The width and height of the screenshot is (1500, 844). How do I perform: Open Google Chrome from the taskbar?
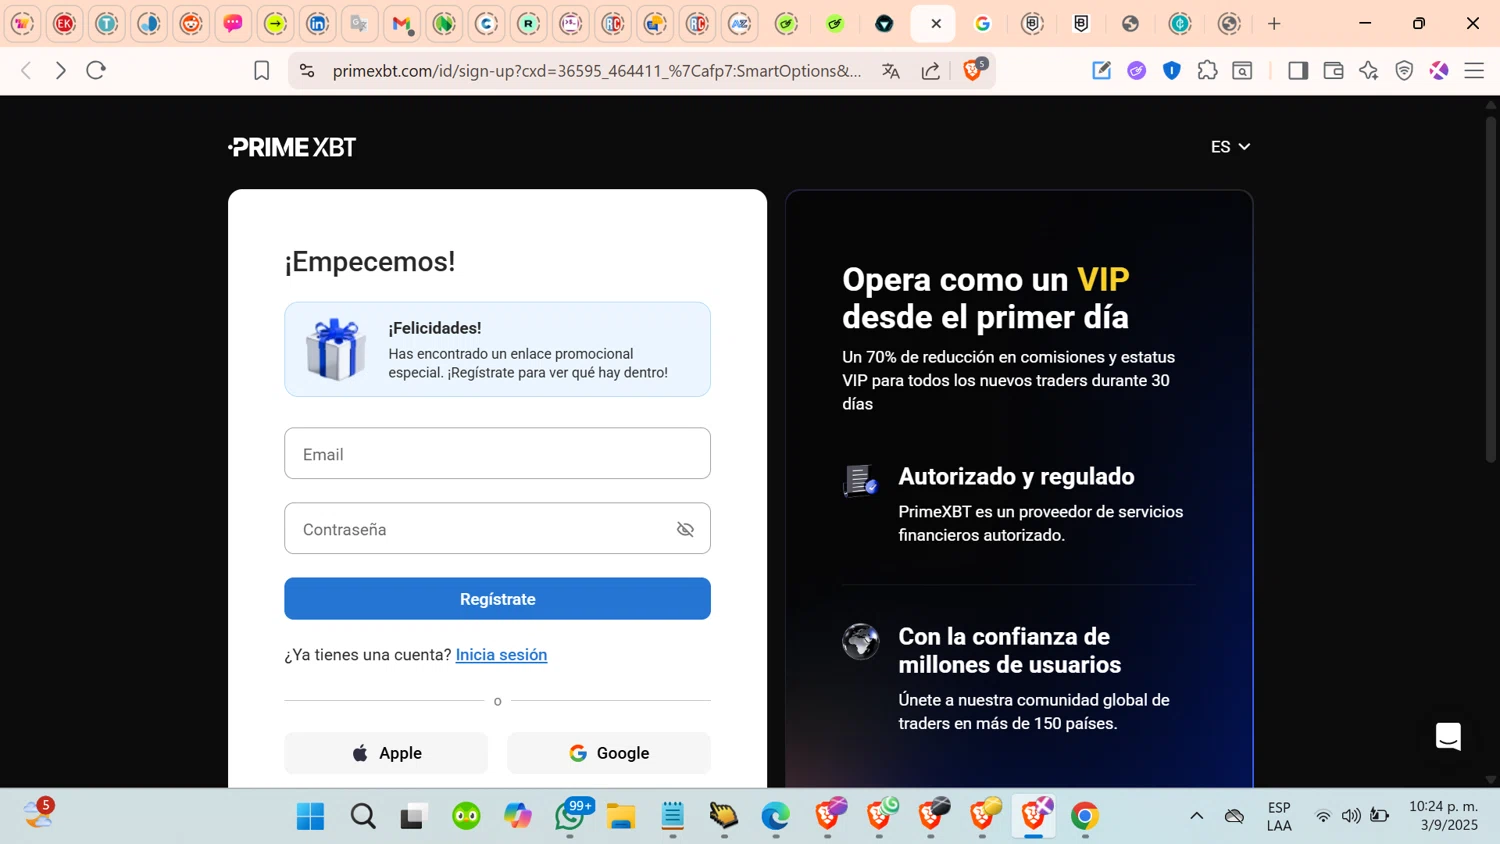(1085, 817)
